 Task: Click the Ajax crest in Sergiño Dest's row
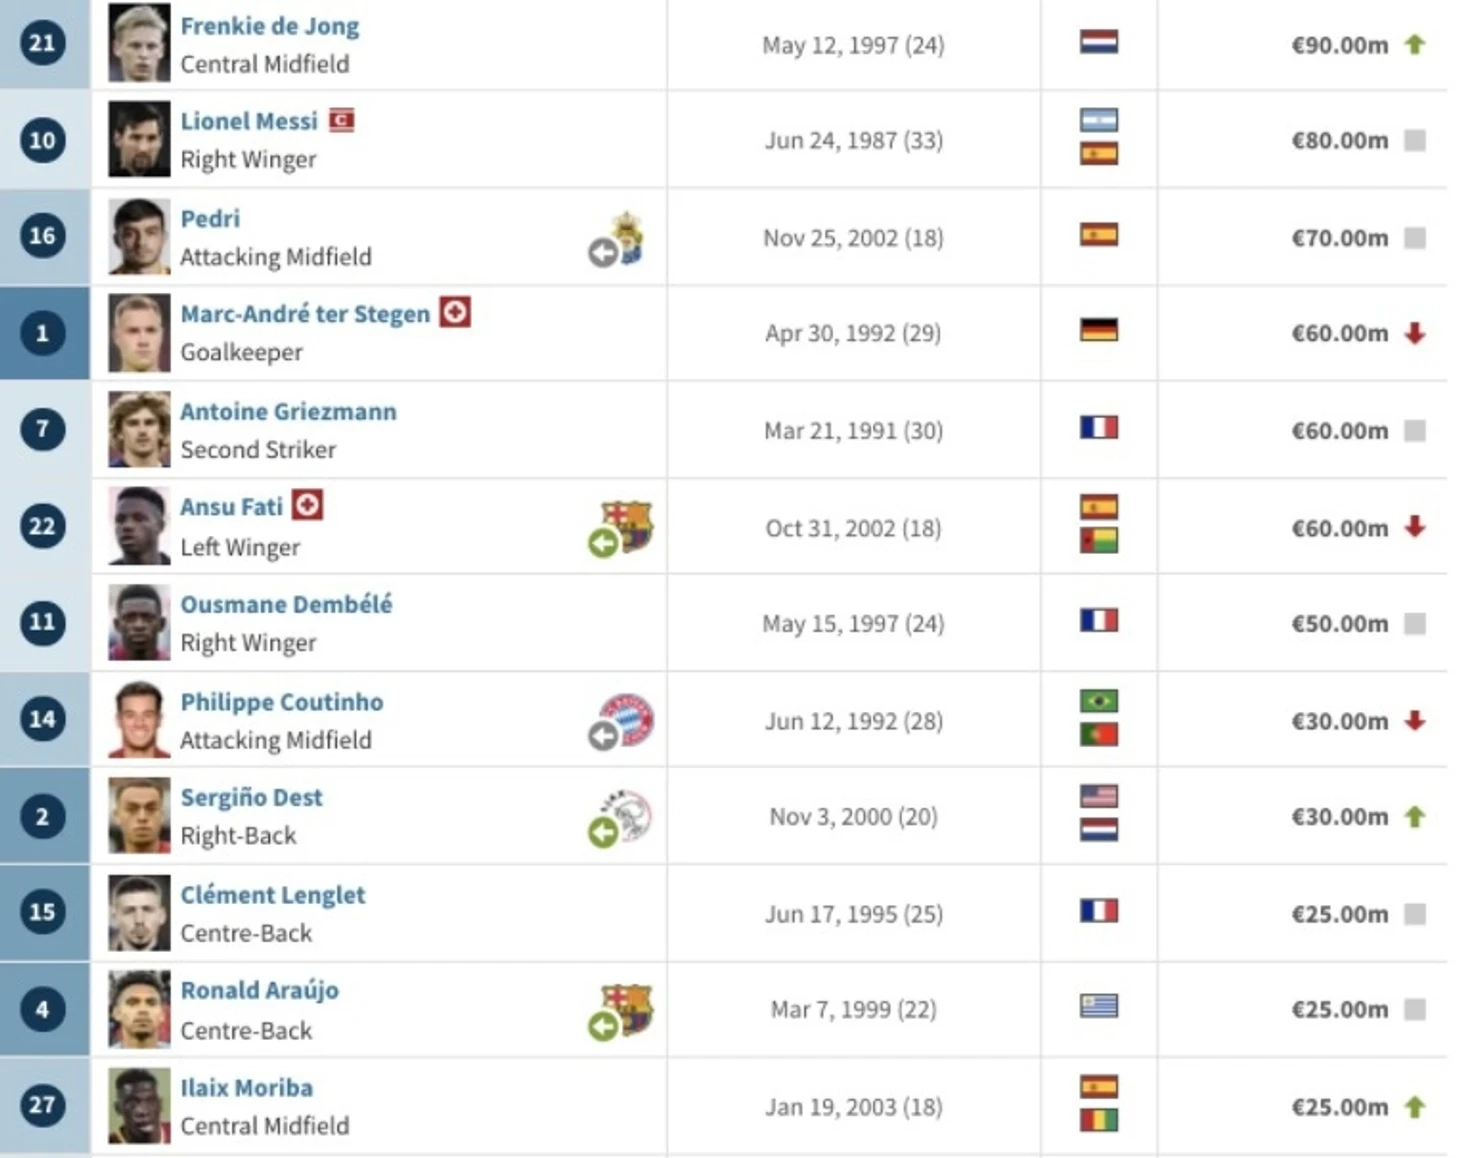click(x=628, y=816)
